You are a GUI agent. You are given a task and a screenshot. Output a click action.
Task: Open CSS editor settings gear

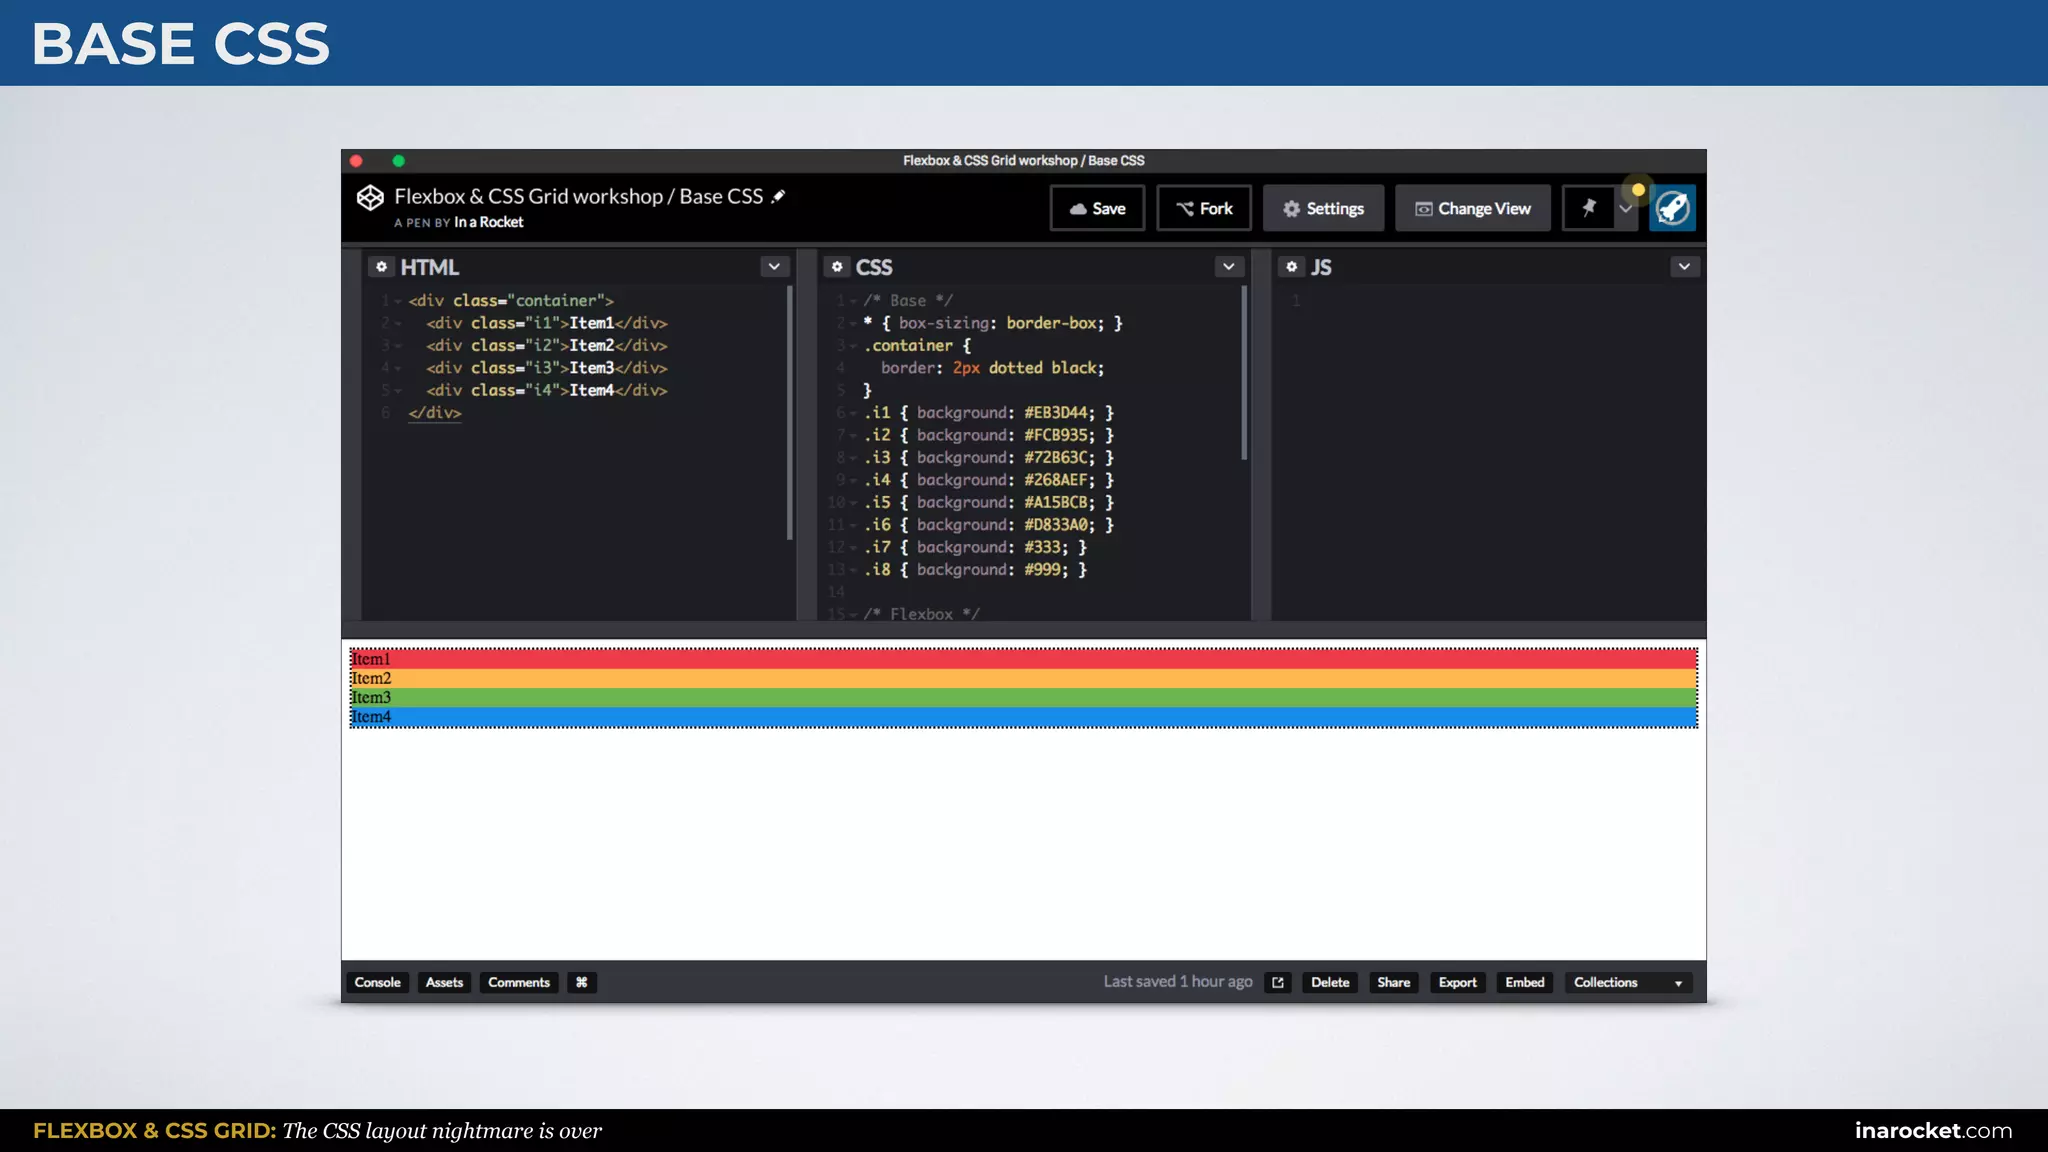[837, 267]
